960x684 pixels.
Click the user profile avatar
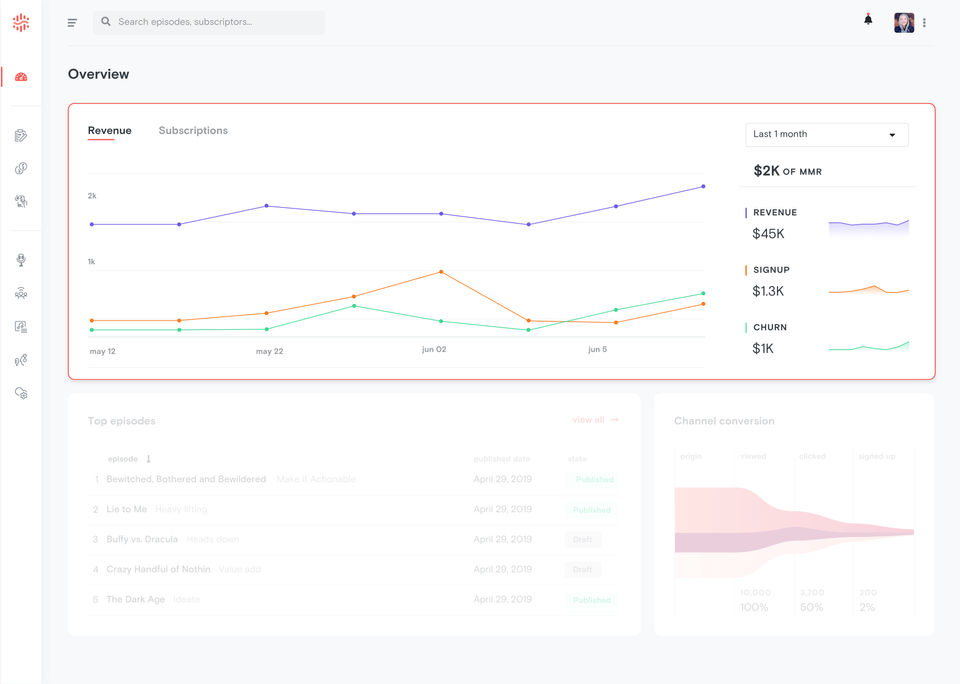[x=904, y=23]
